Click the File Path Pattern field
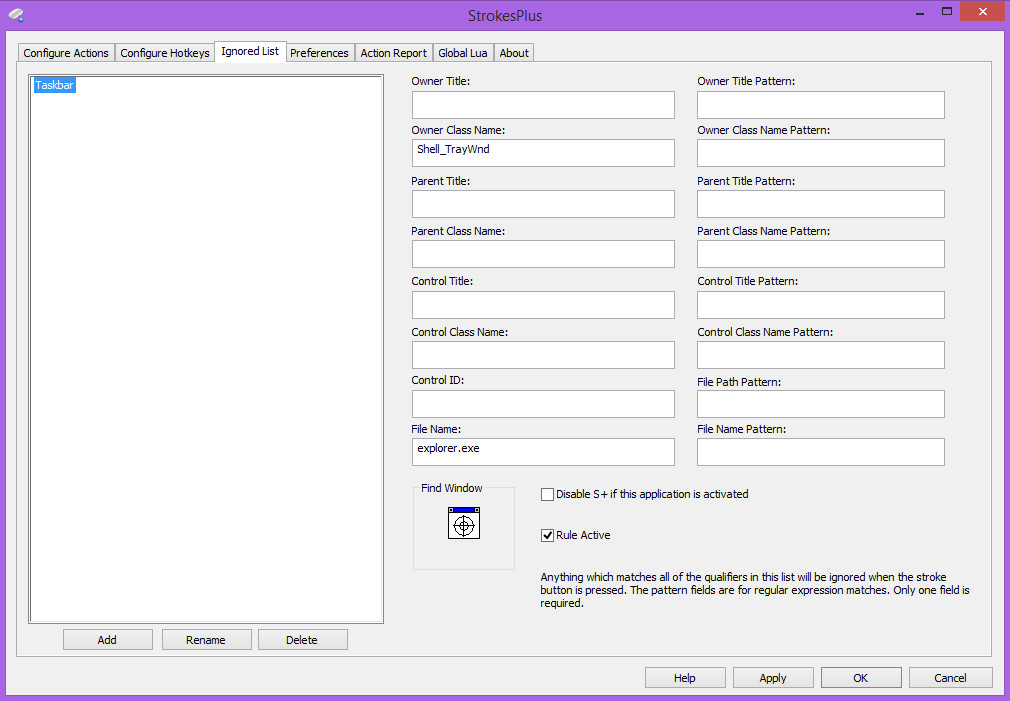 pyautogui.click(x=821, y=404)
